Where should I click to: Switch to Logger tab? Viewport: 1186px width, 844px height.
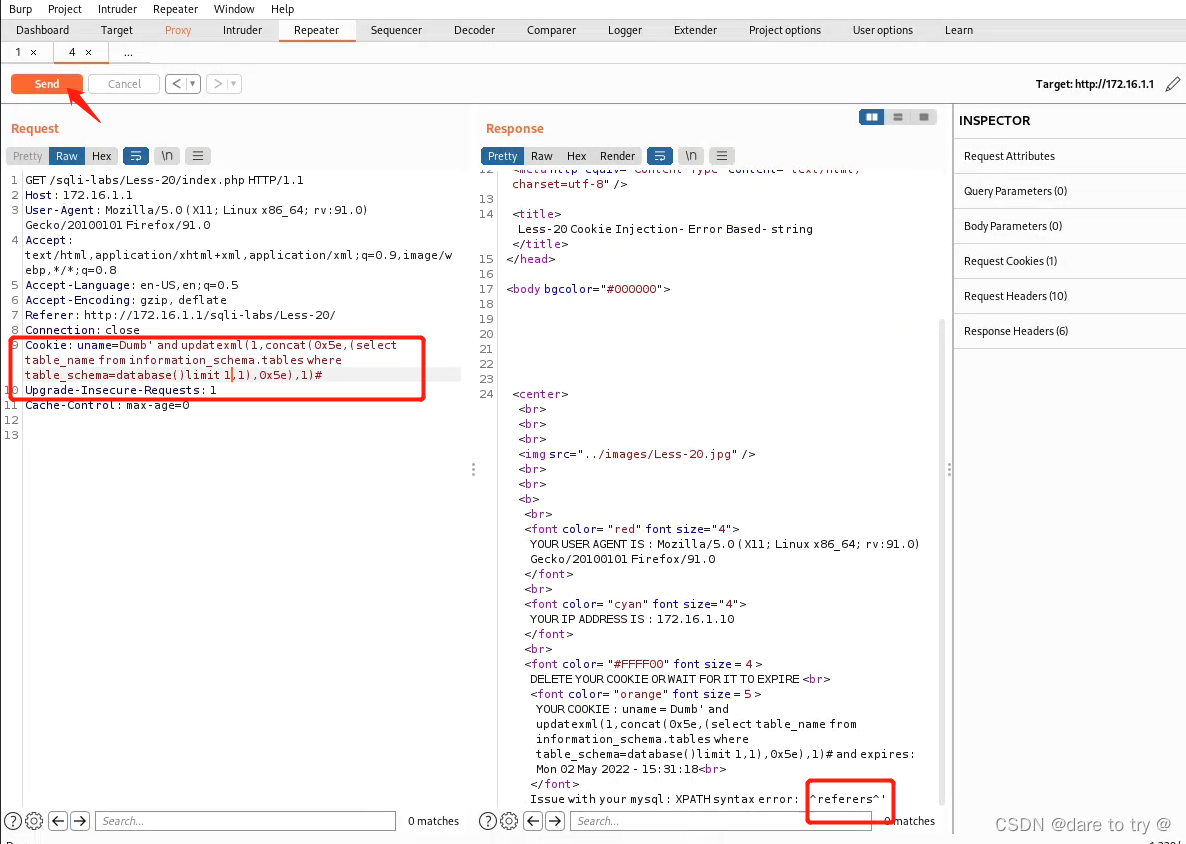(x=625, y=30)
